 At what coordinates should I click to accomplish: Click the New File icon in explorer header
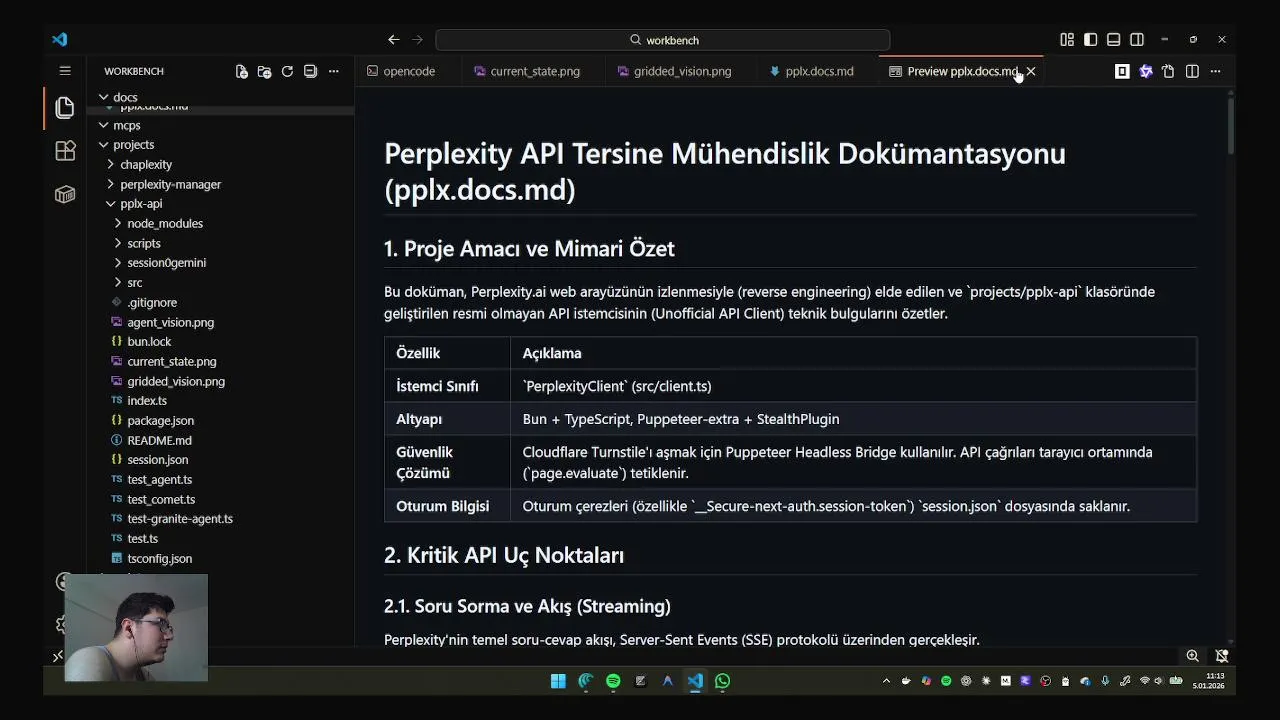241,71
